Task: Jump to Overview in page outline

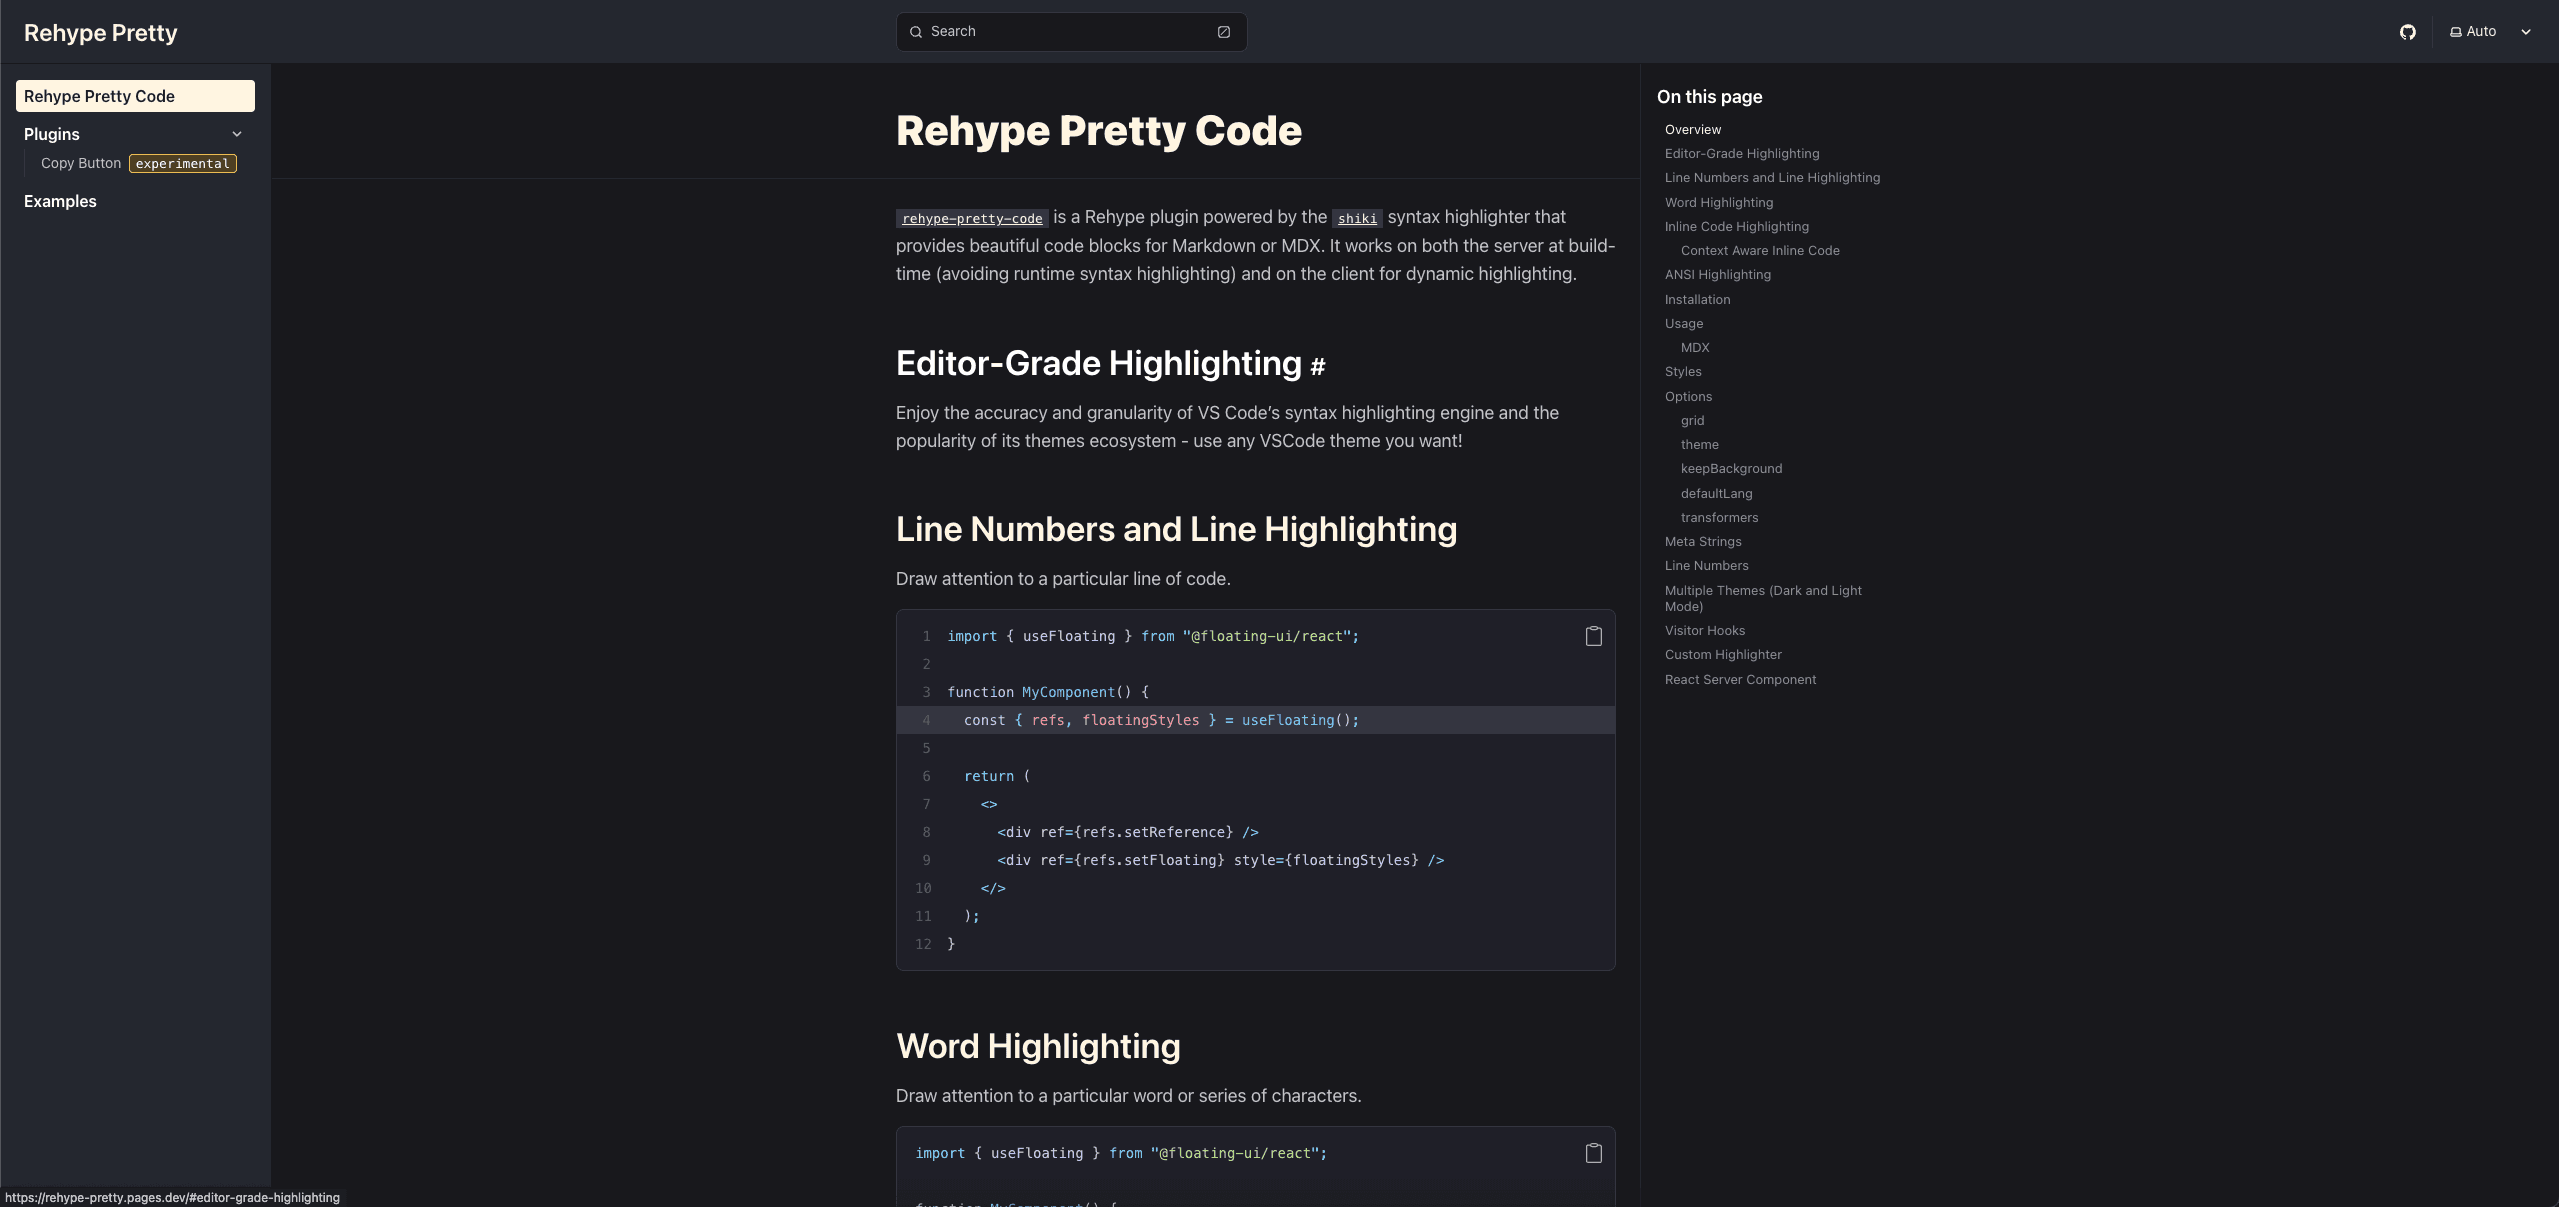Action: [x=1692, y=129]
